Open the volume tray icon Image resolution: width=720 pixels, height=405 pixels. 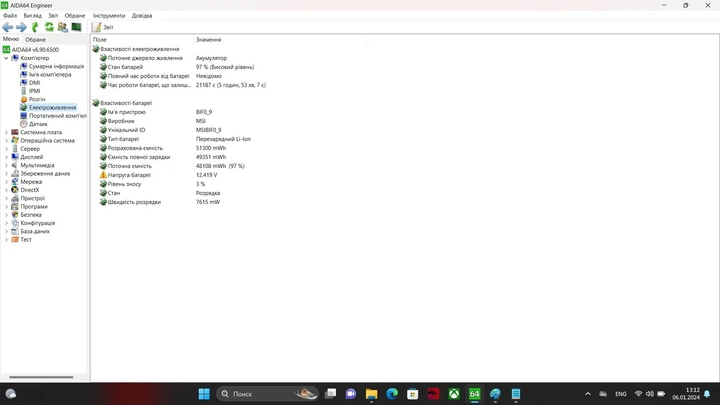click(650, 394)
